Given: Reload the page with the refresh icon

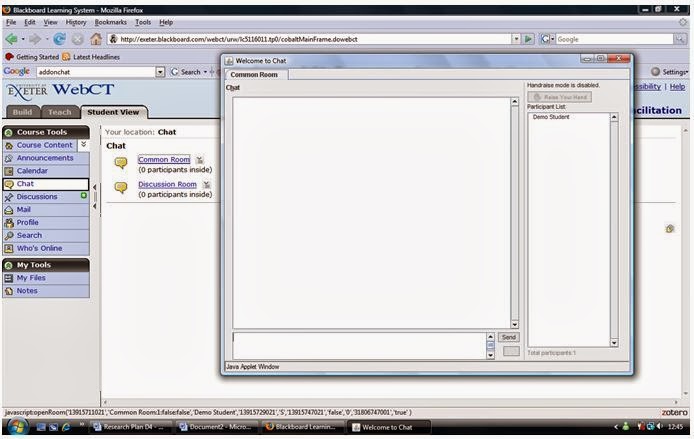Looking at the screenshot, I should click(59, 39).
